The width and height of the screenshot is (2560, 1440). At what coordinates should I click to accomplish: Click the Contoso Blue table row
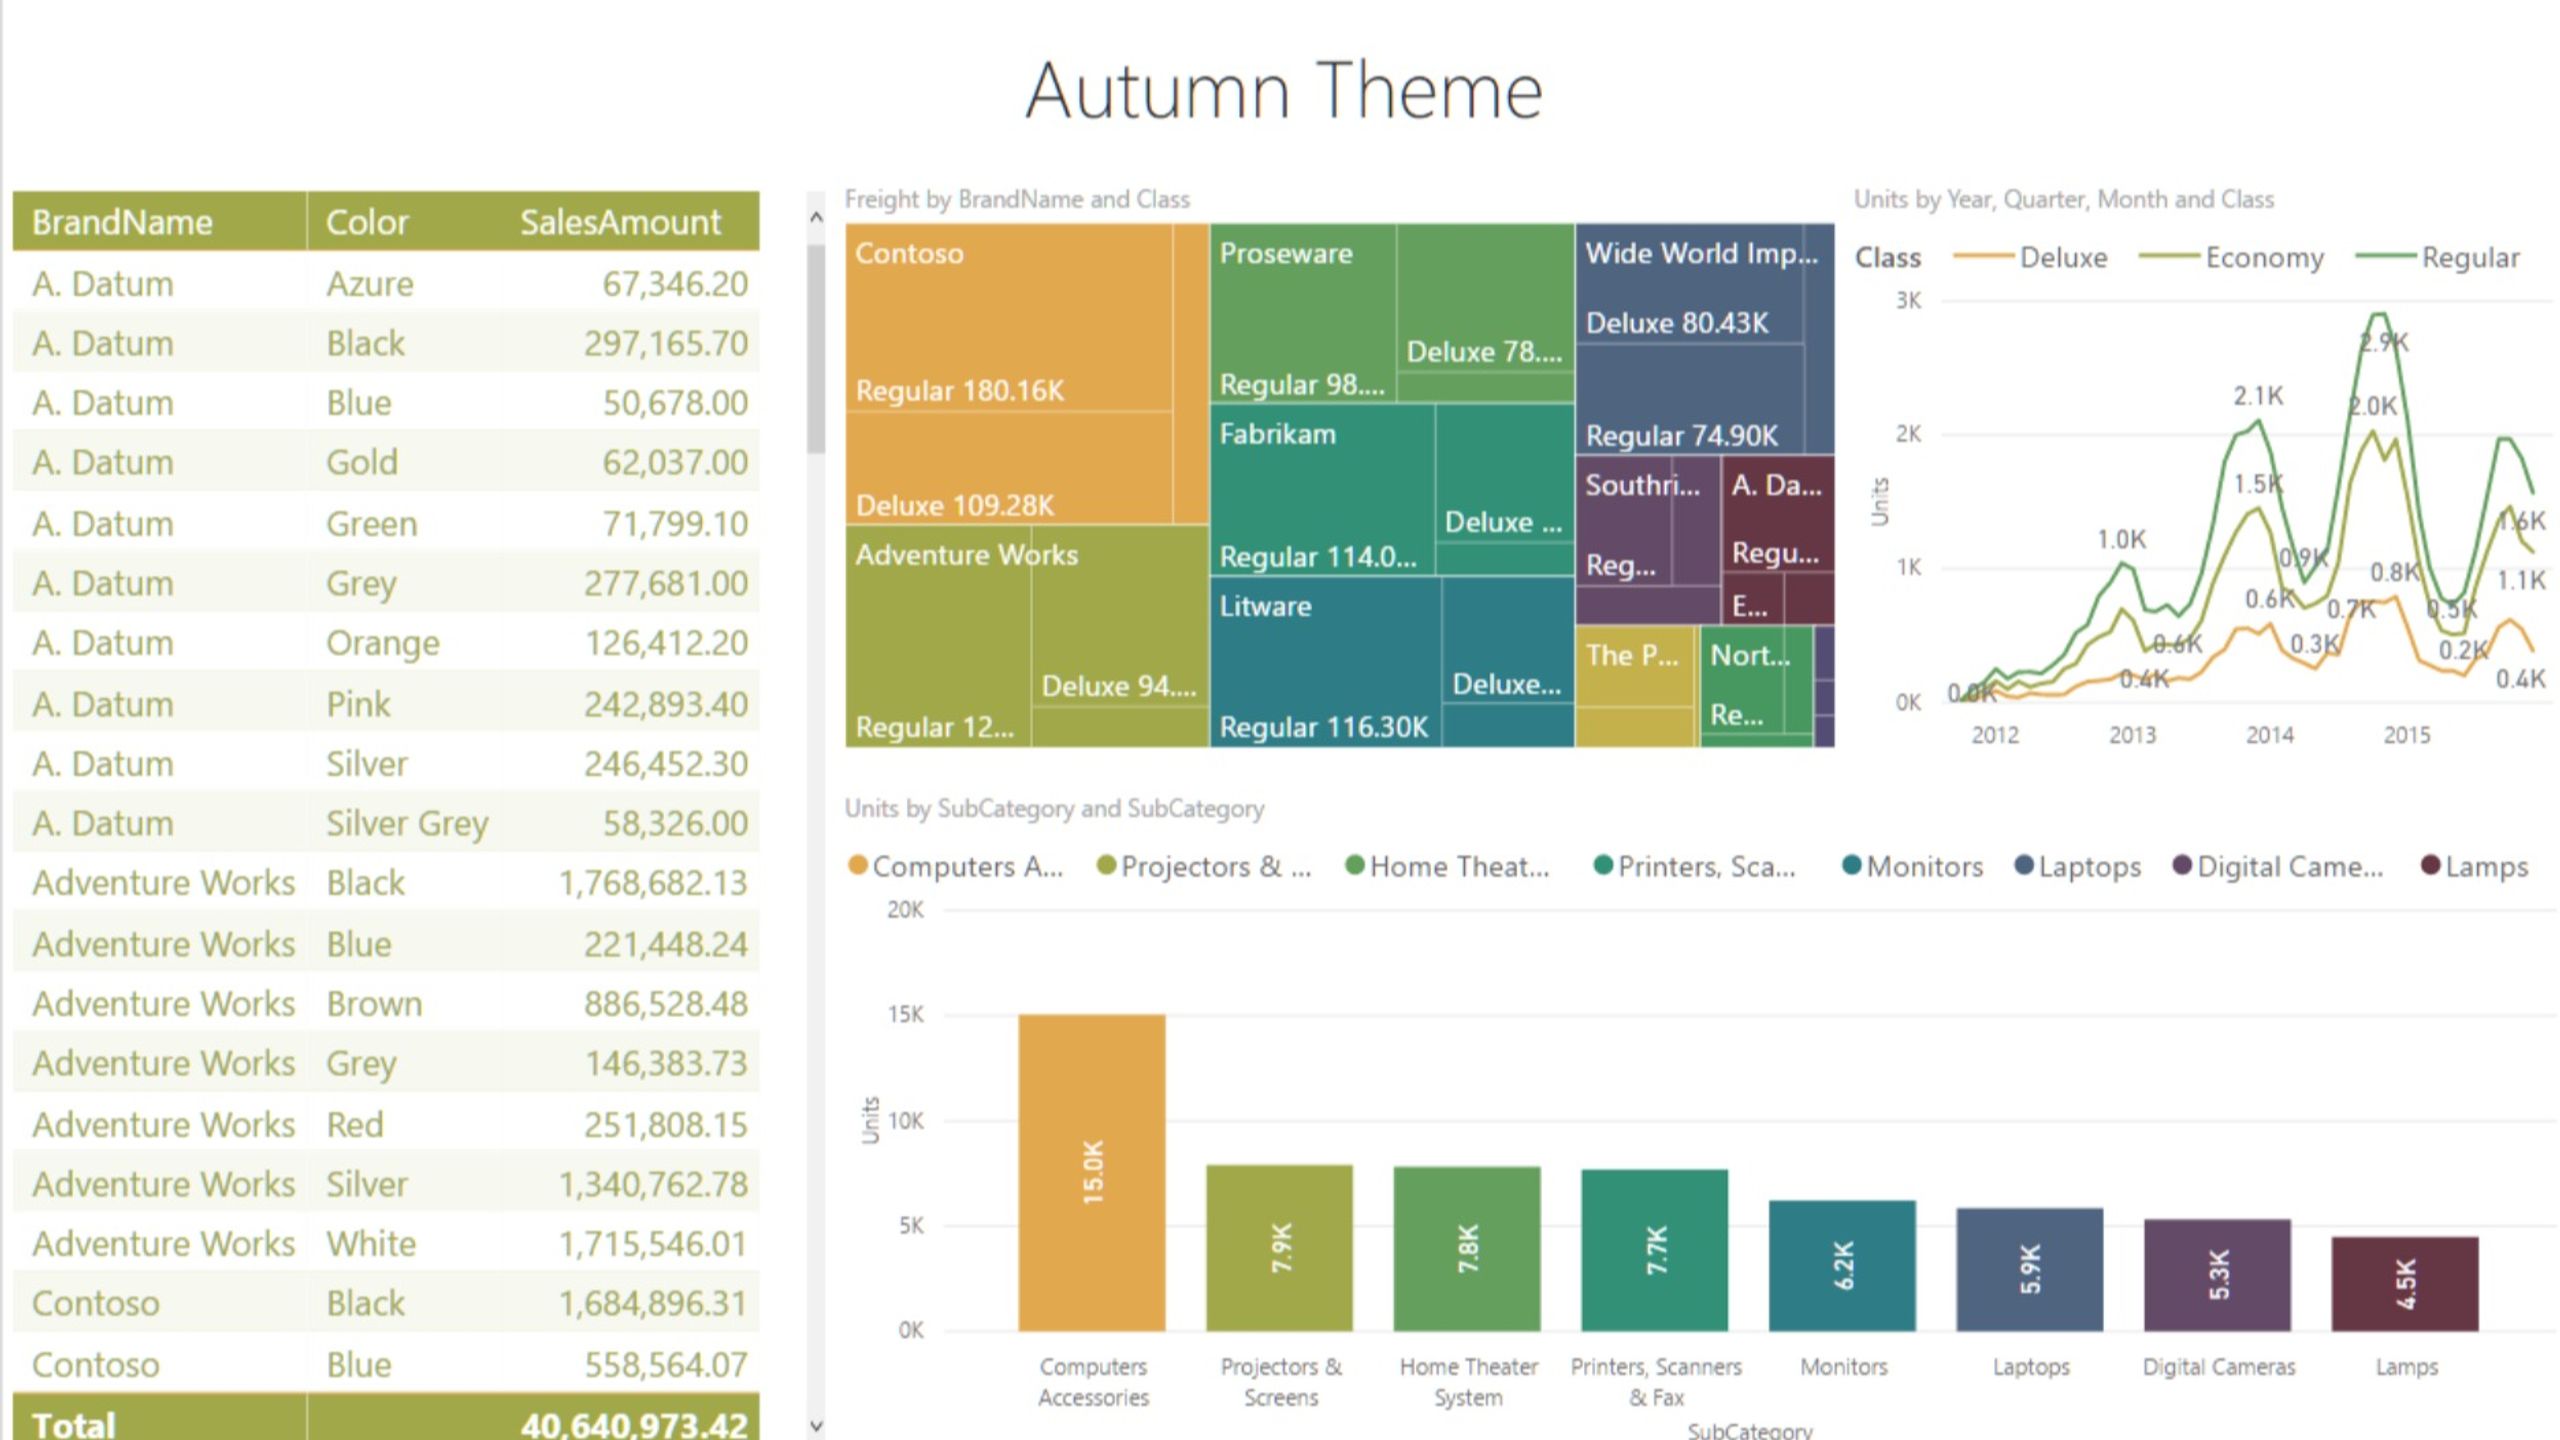point(386,1364)
